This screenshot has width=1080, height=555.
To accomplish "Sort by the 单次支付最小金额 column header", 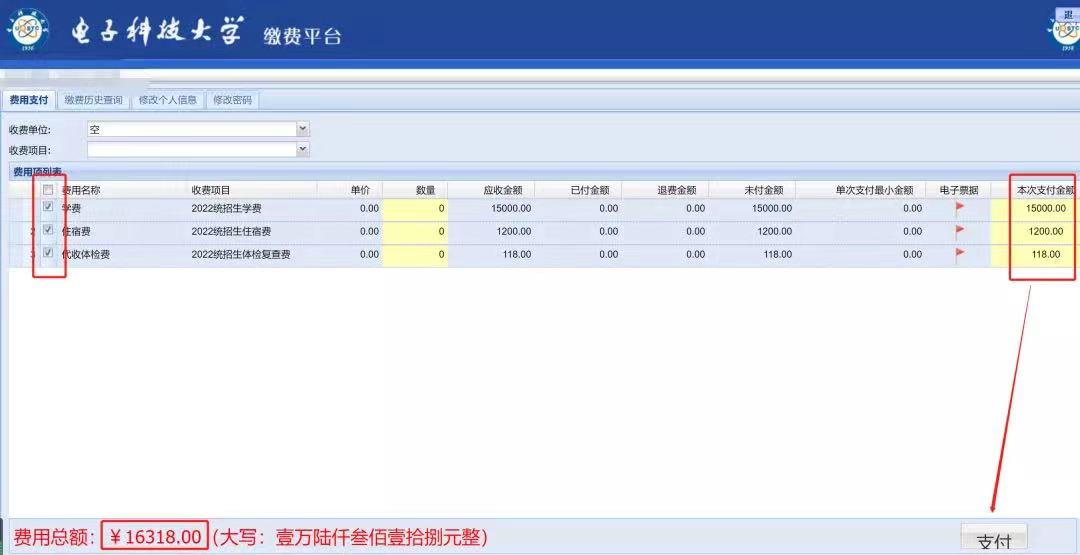I will (x=875, y=190).
